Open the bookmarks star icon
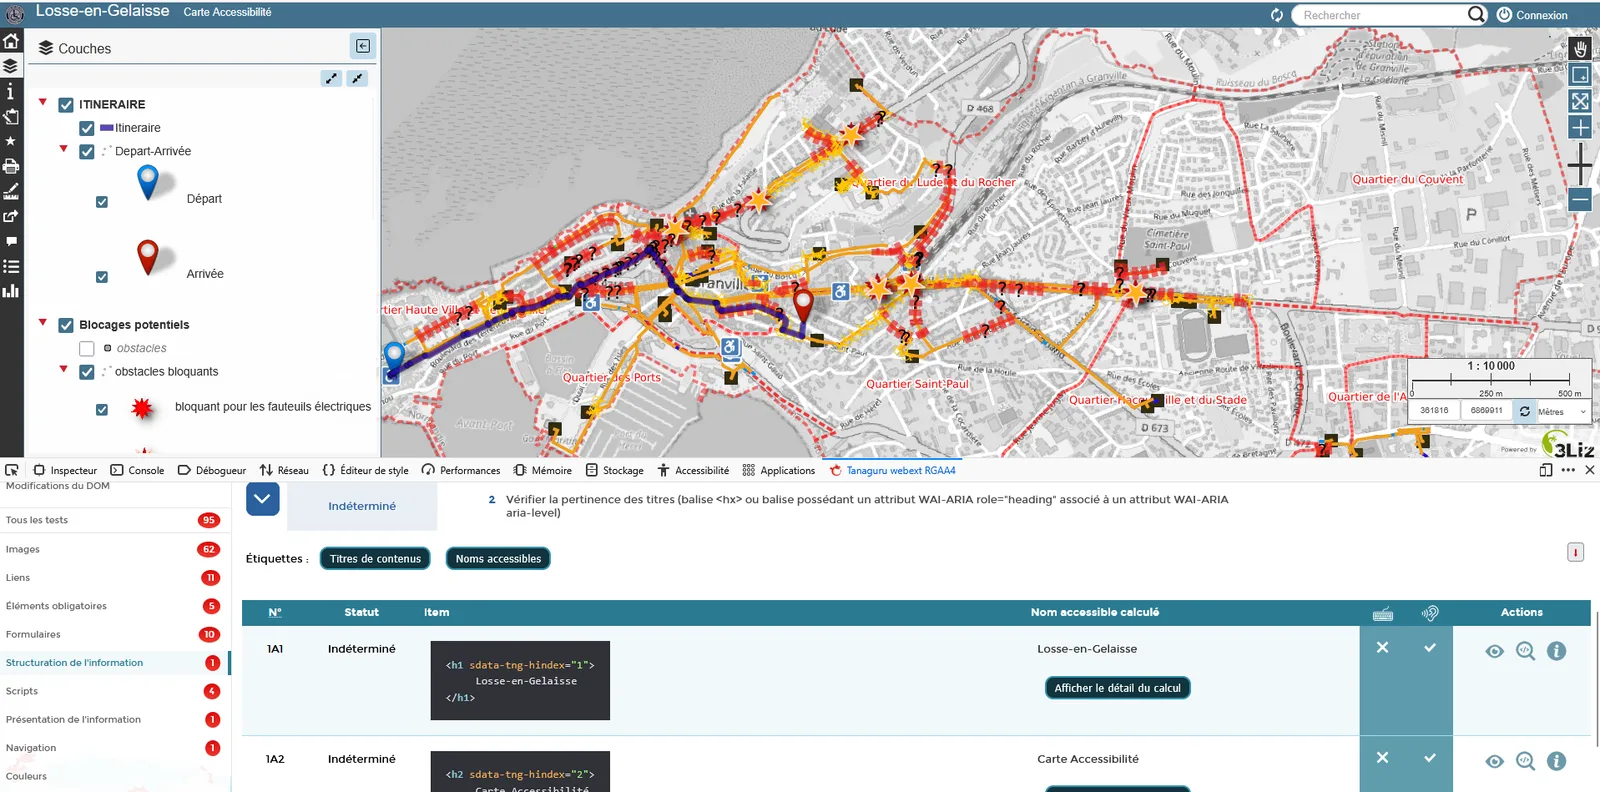This screenshot has height=792, width=1600. 11,141
